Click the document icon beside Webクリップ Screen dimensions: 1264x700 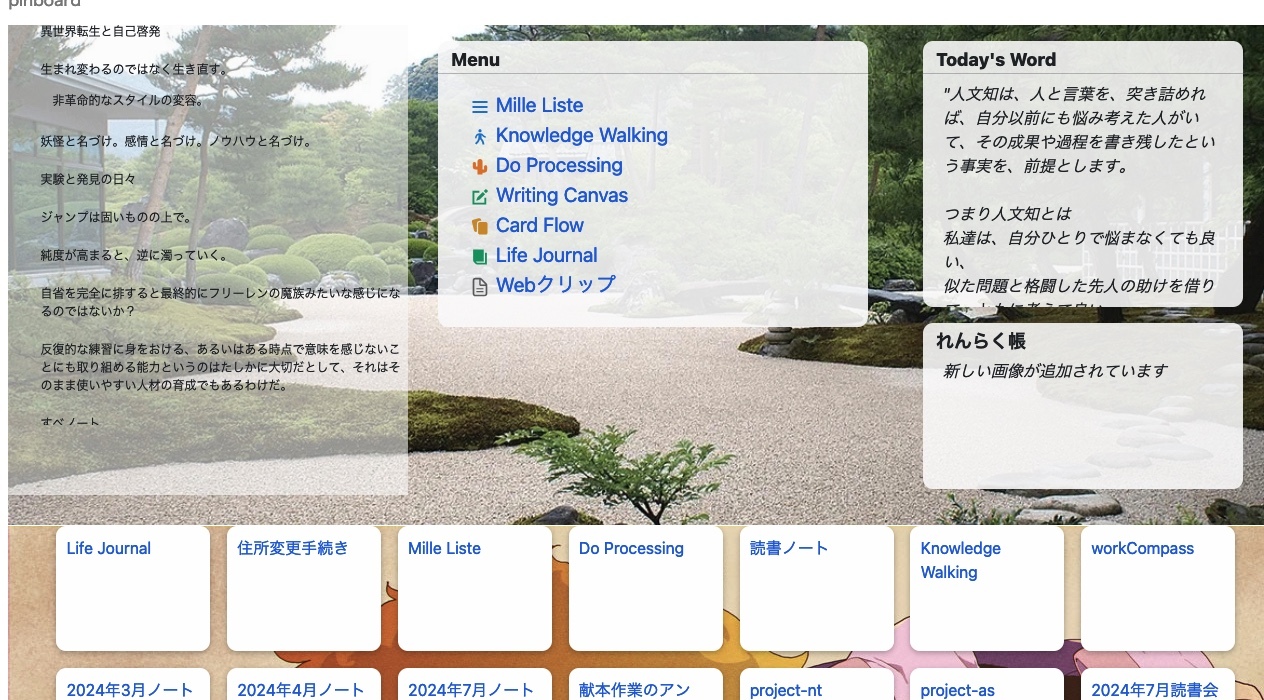(480, 287)
